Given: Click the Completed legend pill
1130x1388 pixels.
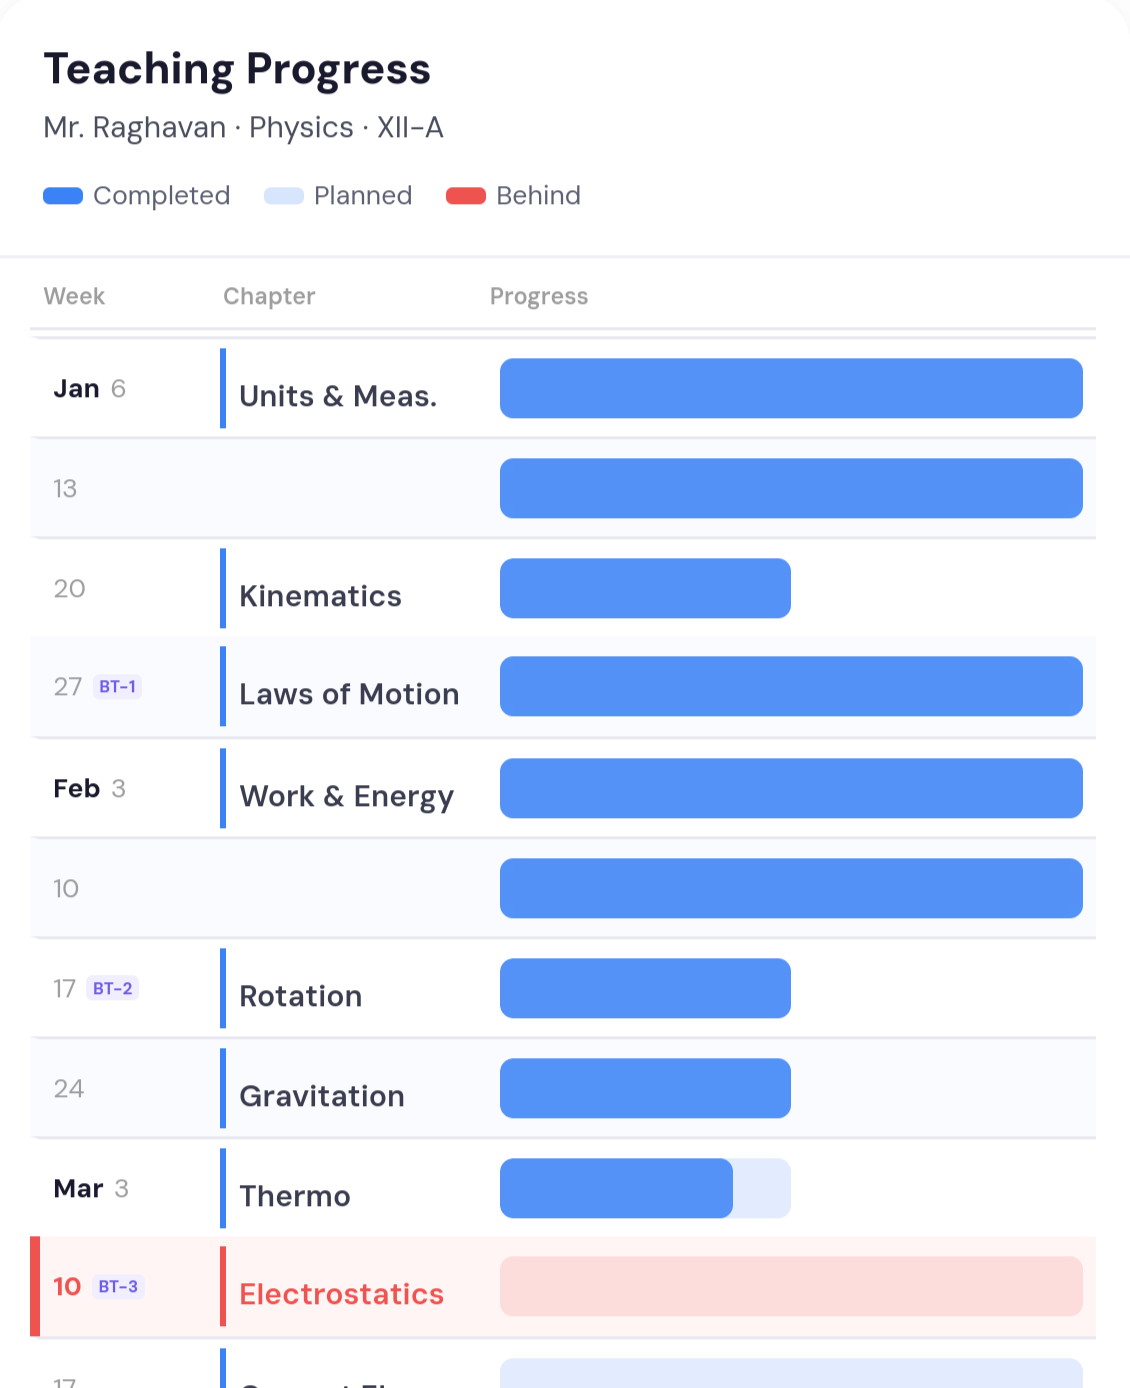Looking at the screenshot, I should click(62, 196).
